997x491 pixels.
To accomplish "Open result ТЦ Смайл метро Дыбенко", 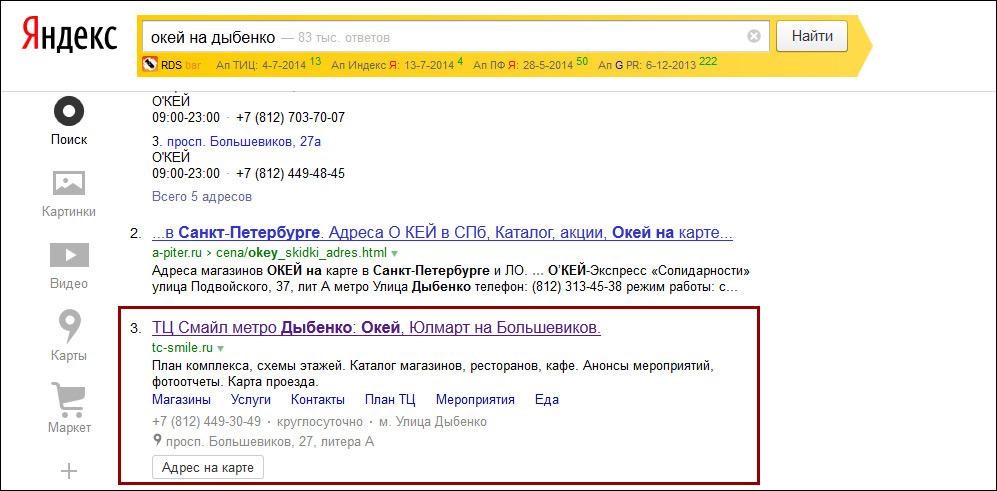I will [x=376, y=328].
